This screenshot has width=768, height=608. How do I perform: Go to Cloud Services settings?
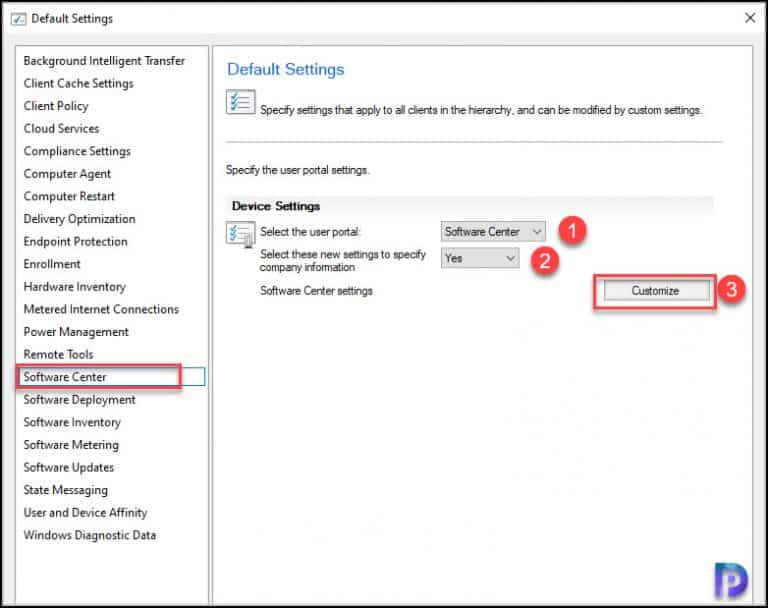(x=61, y=128)
